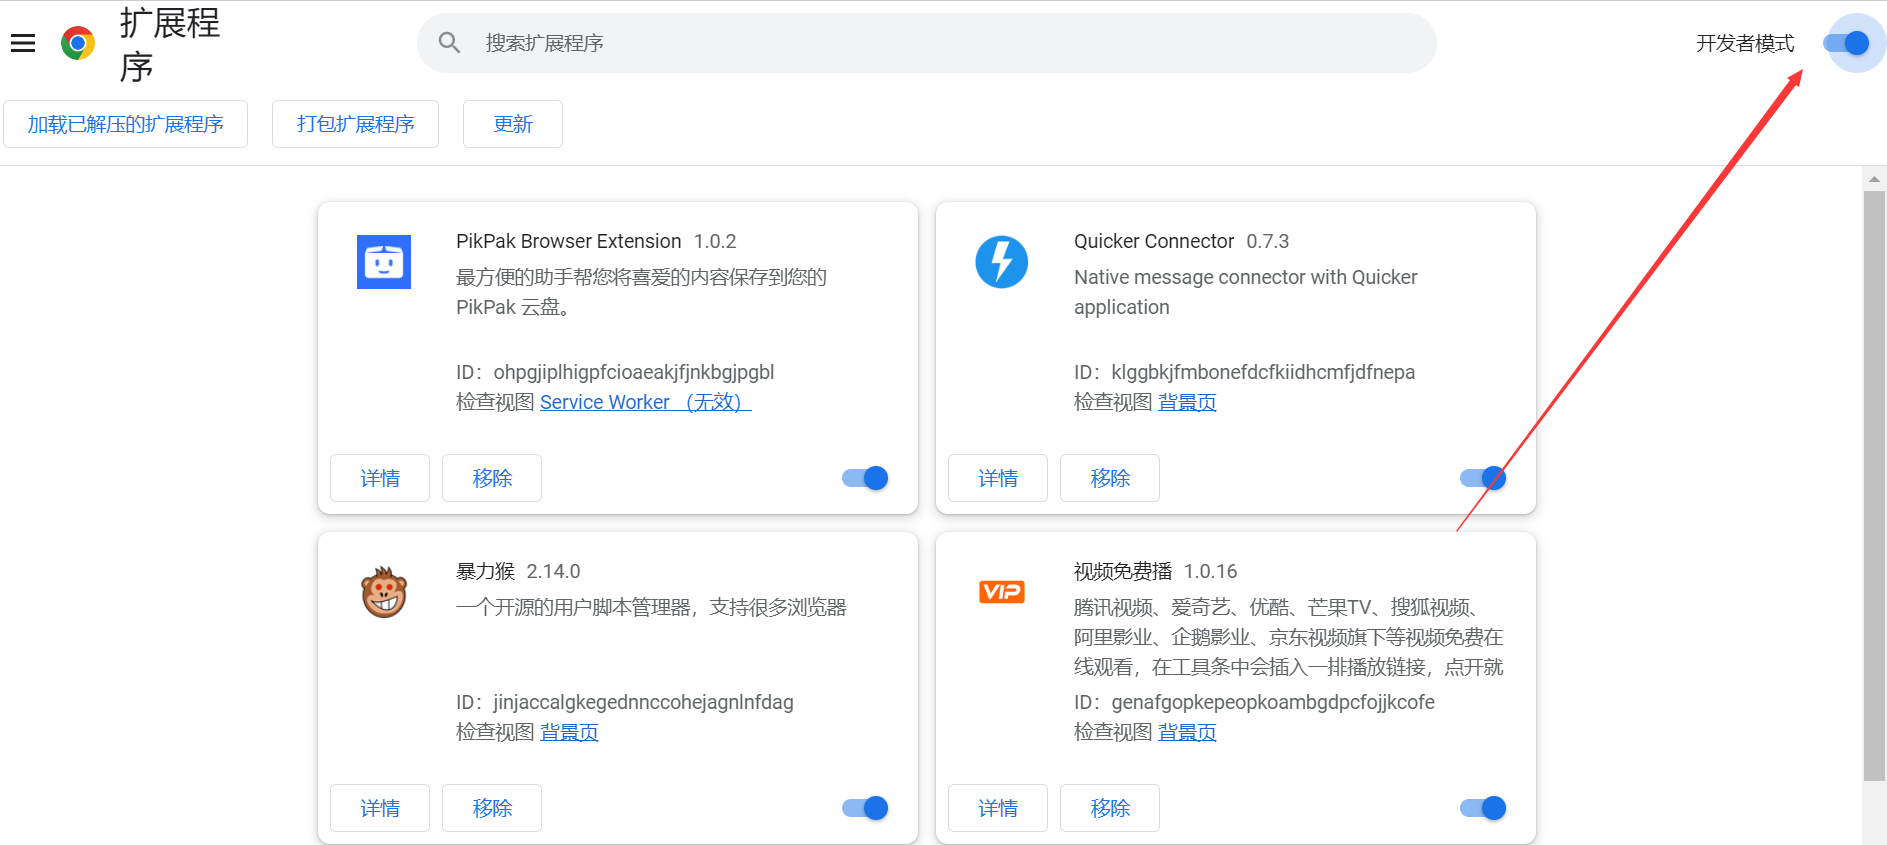The width and height of the screenshot is (1887, 845).
Task: Click the 暴力猴 monkey icon
Action: coord(384,592)
